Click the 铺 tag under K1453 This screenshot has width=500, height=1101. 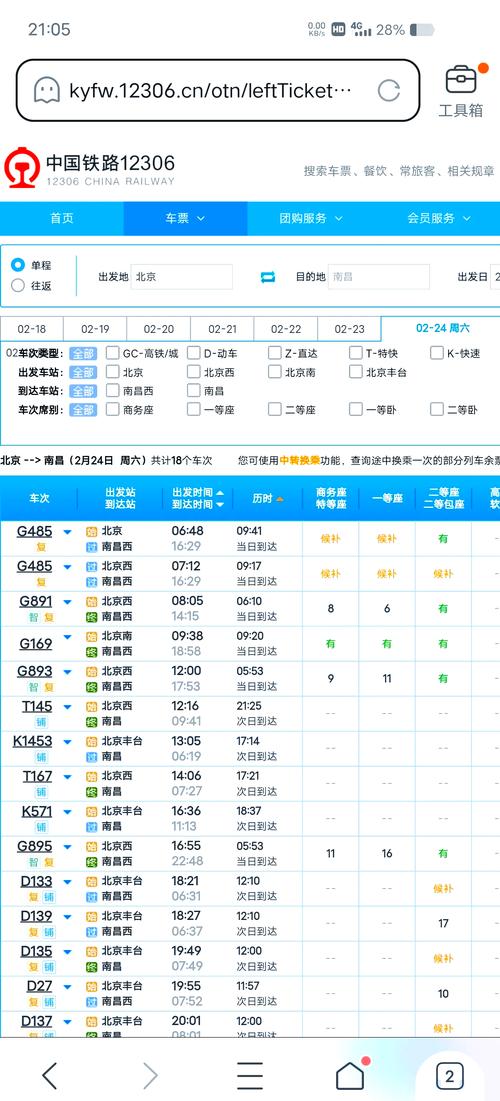pyautogui.click(x=41, y=758)
